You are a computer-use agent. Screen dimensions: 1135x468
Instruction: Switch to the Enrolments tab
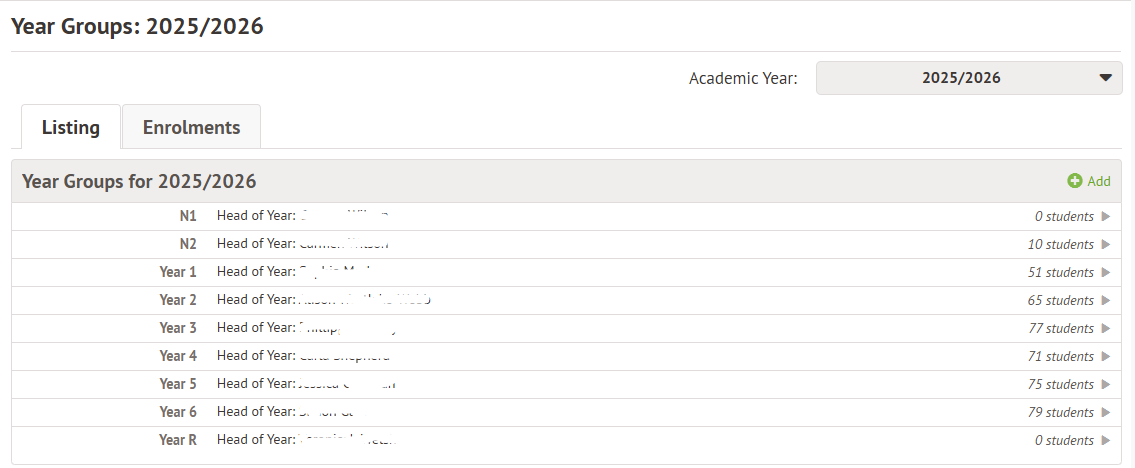(x=191, y=127)
